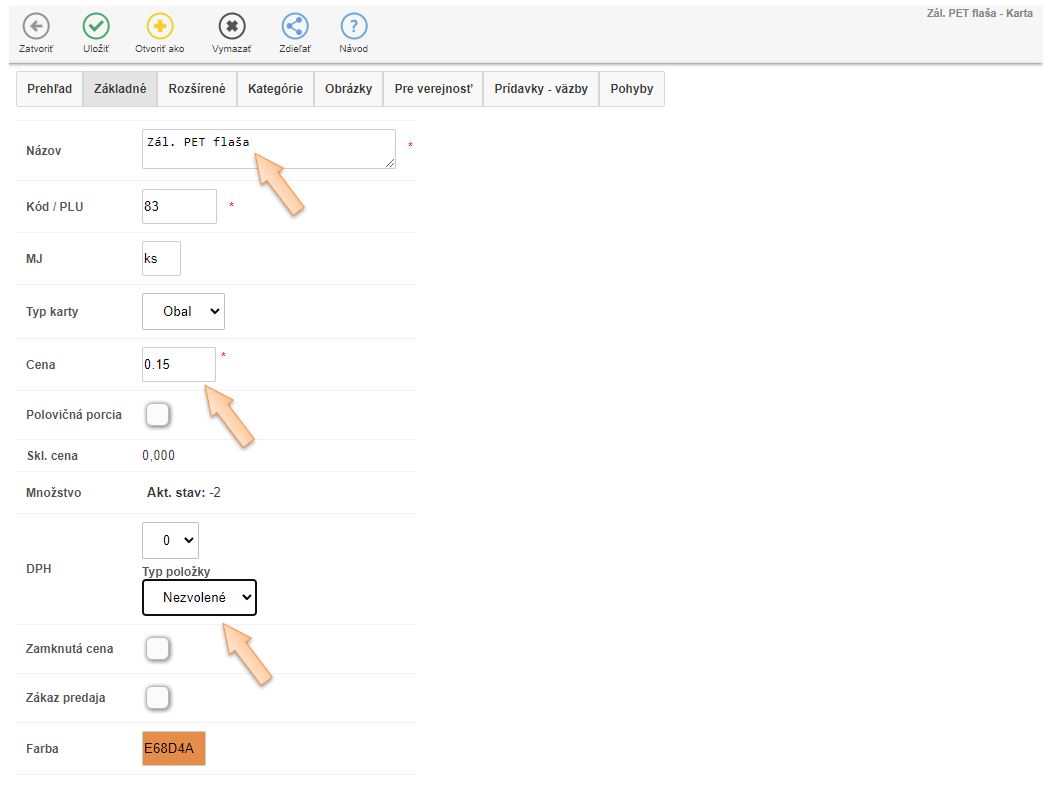Toggle the Zamknutá cena checkbox
The image size is (1050, 785).
point(158,649)
